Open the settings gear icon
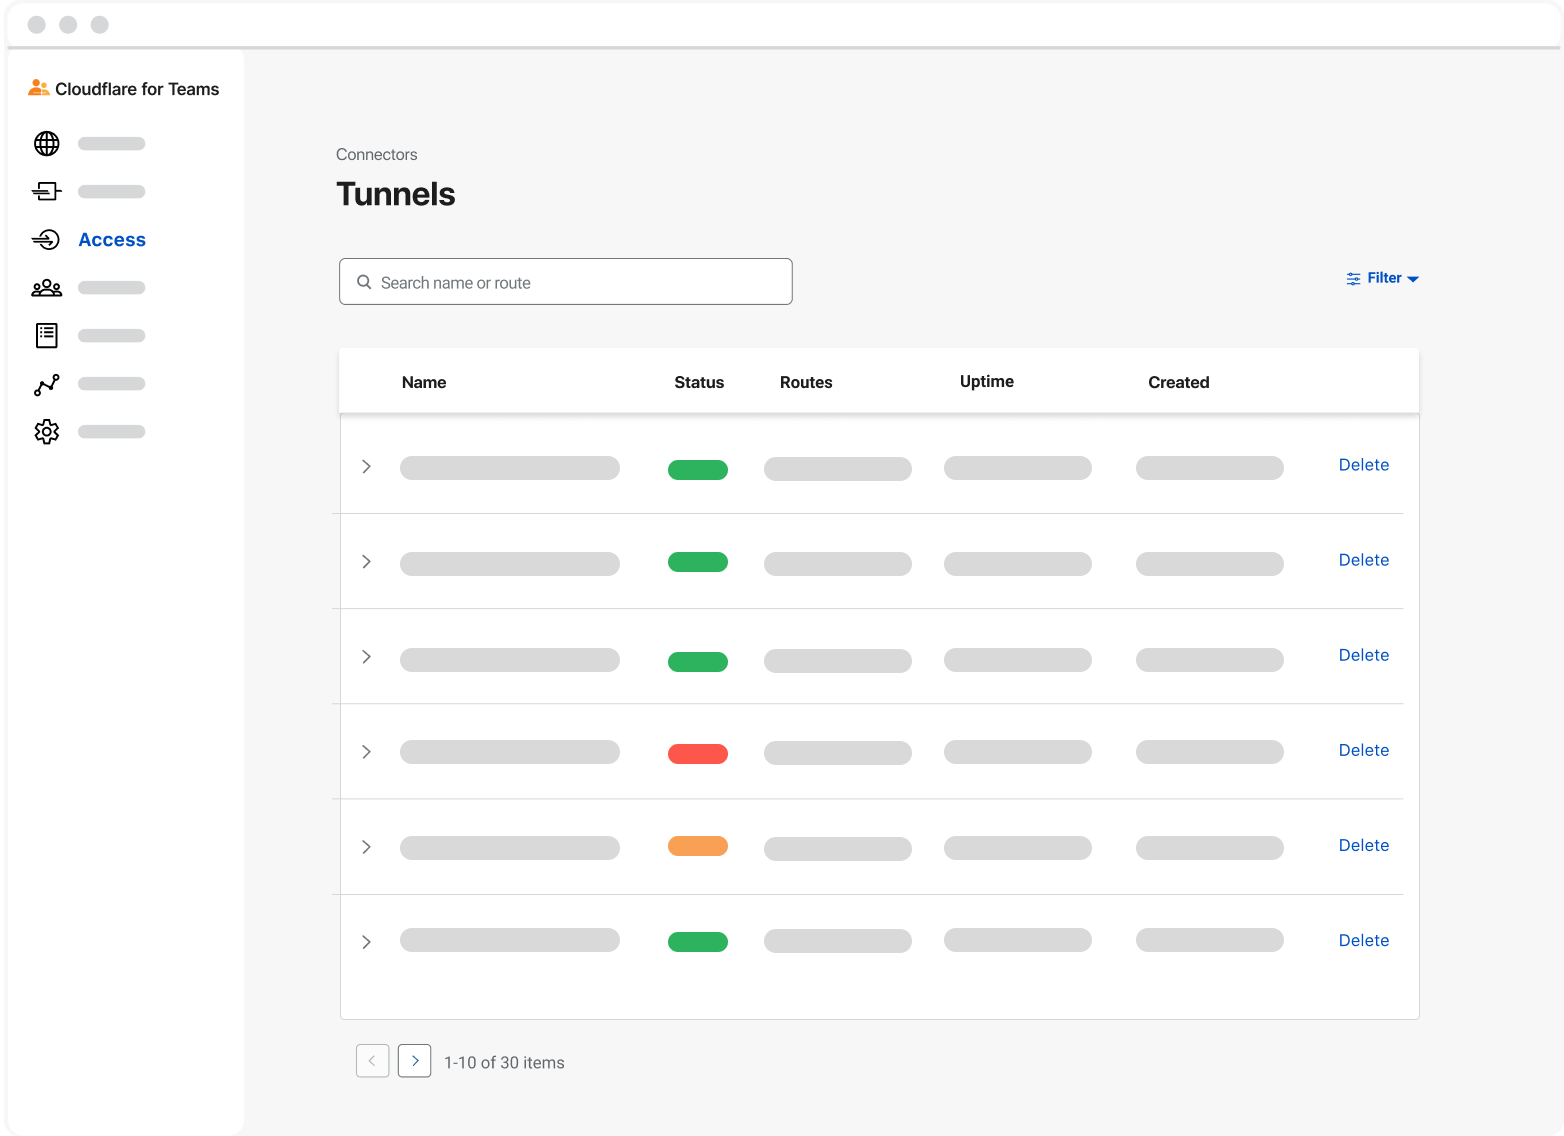 tap(47, 432)
